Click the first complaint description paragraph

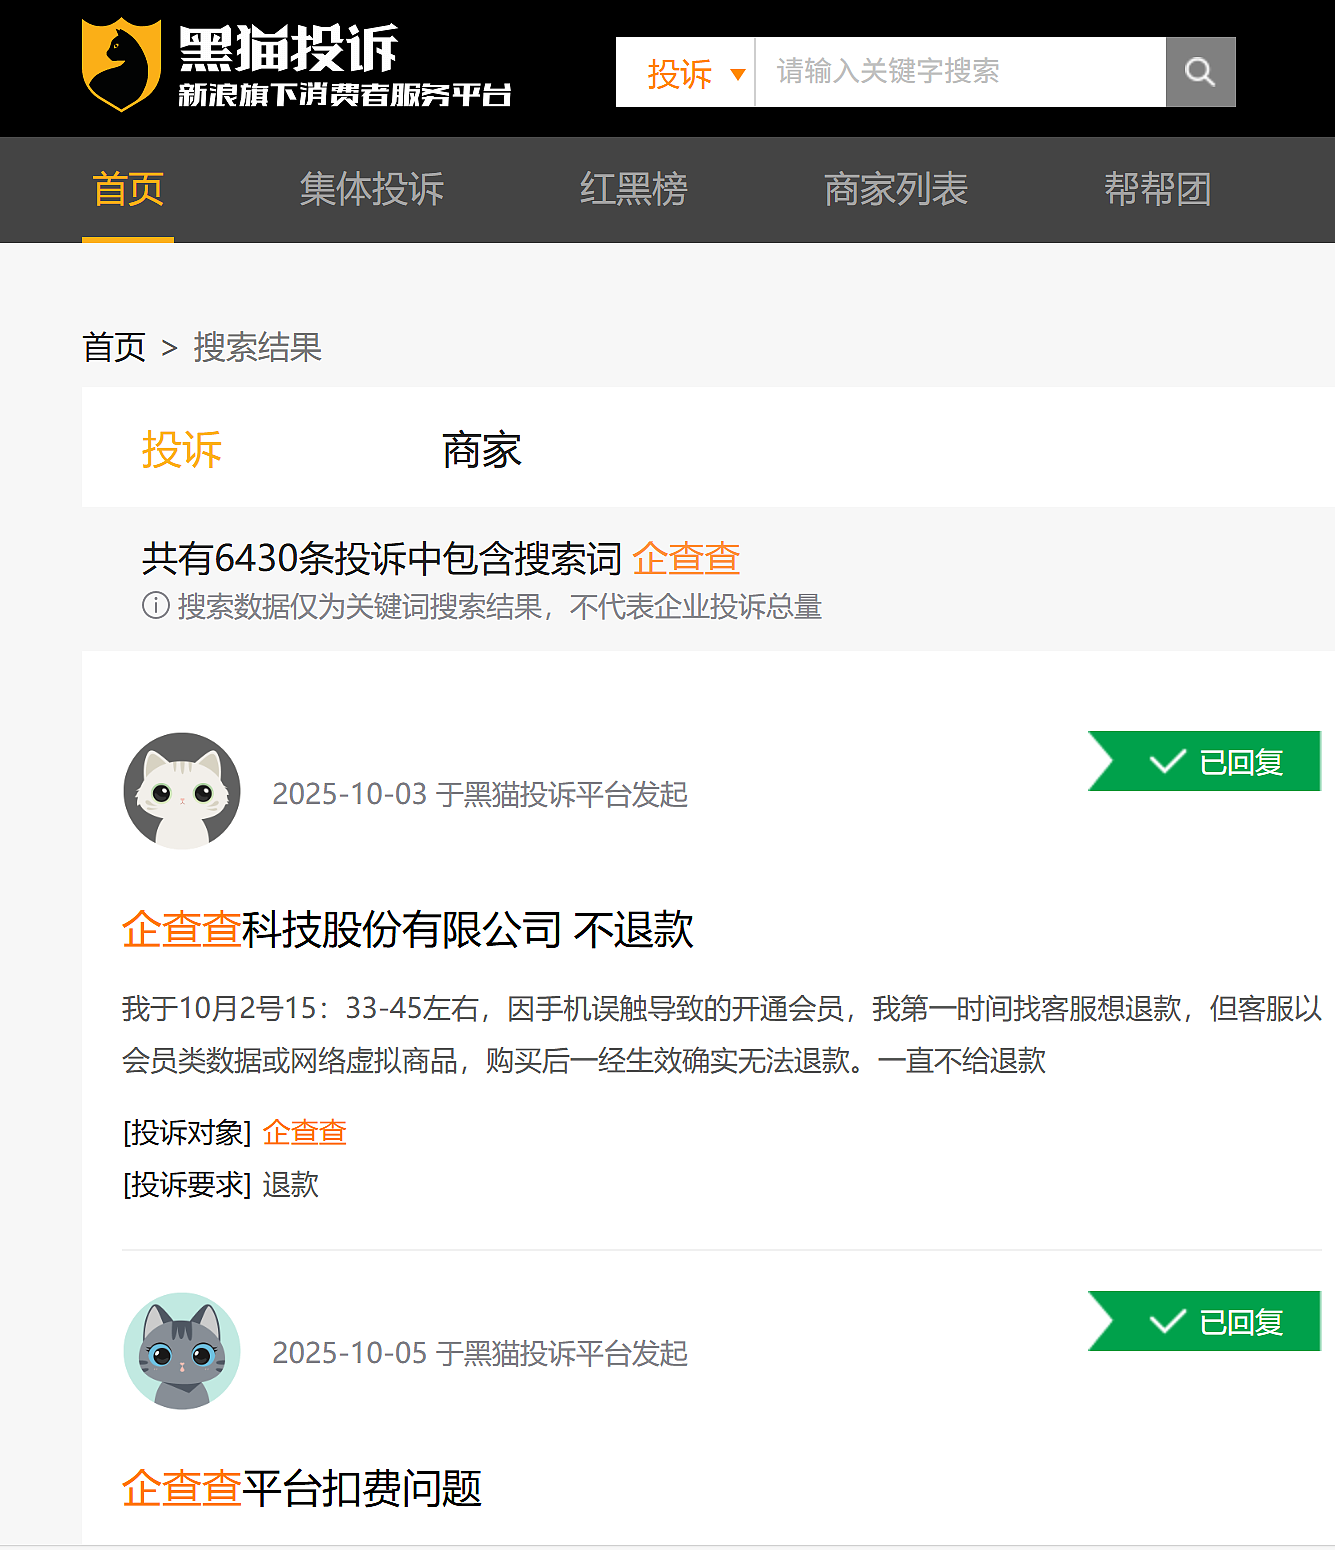coord(722,1034)
